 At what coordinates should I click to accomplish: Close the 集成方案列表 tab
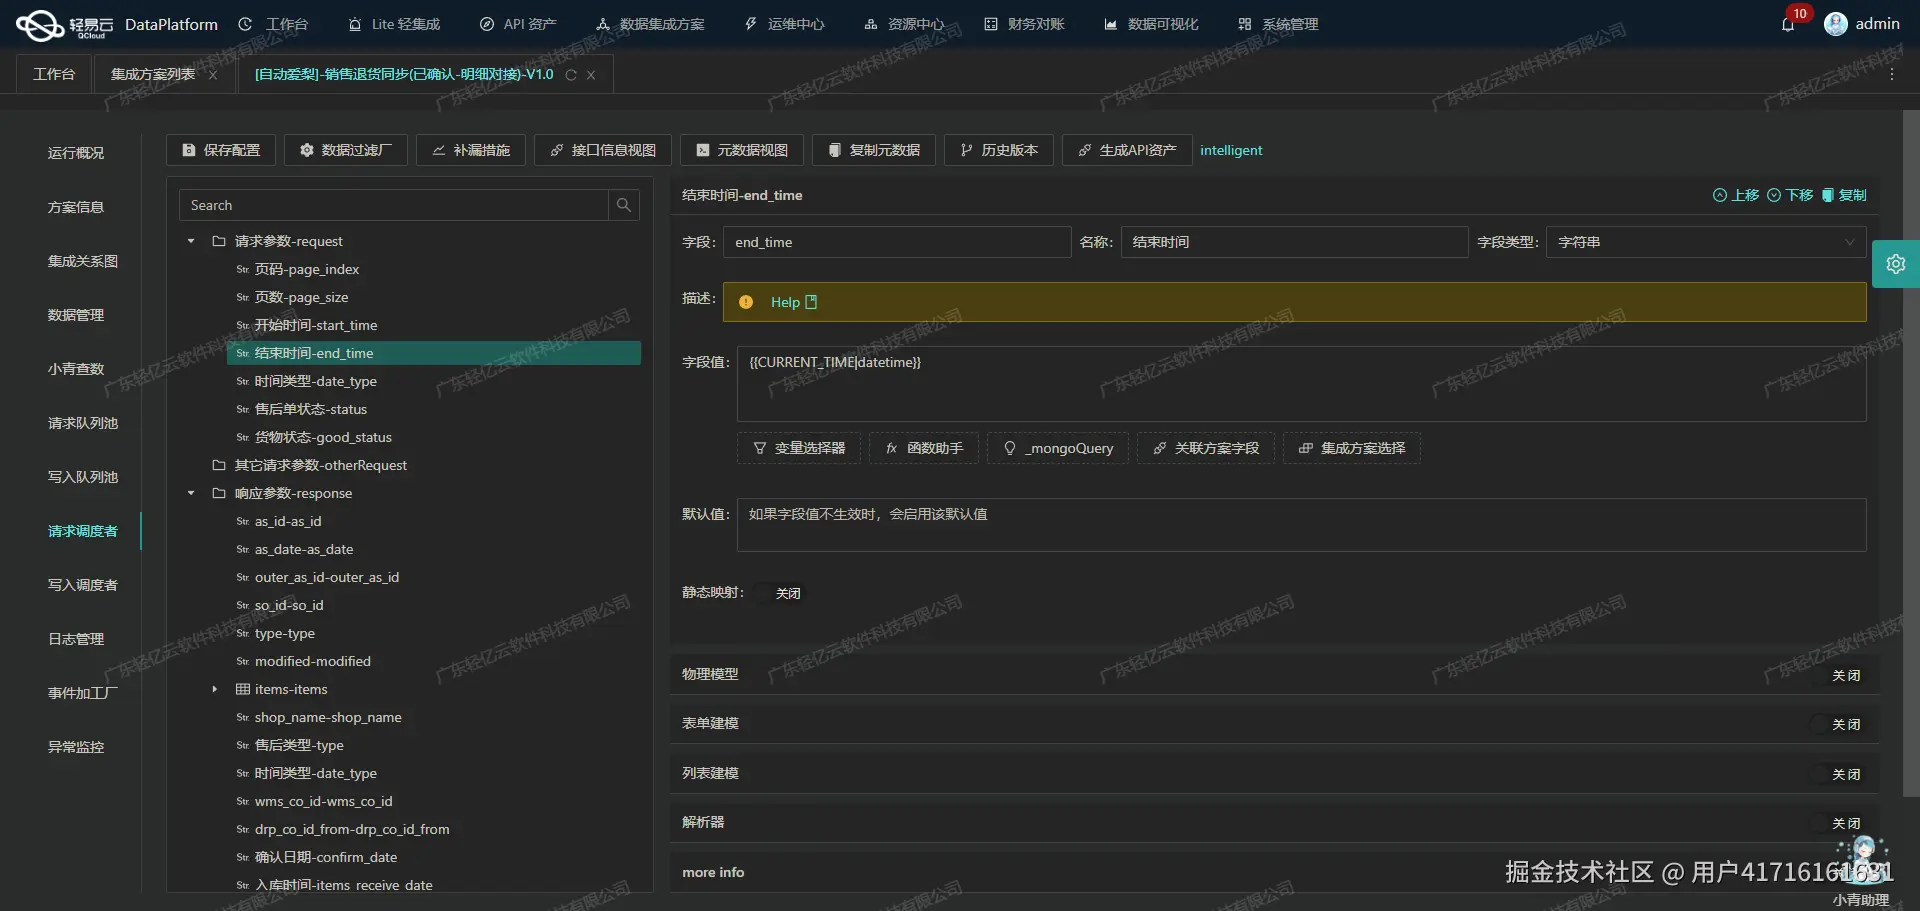(x=213, y=75)
